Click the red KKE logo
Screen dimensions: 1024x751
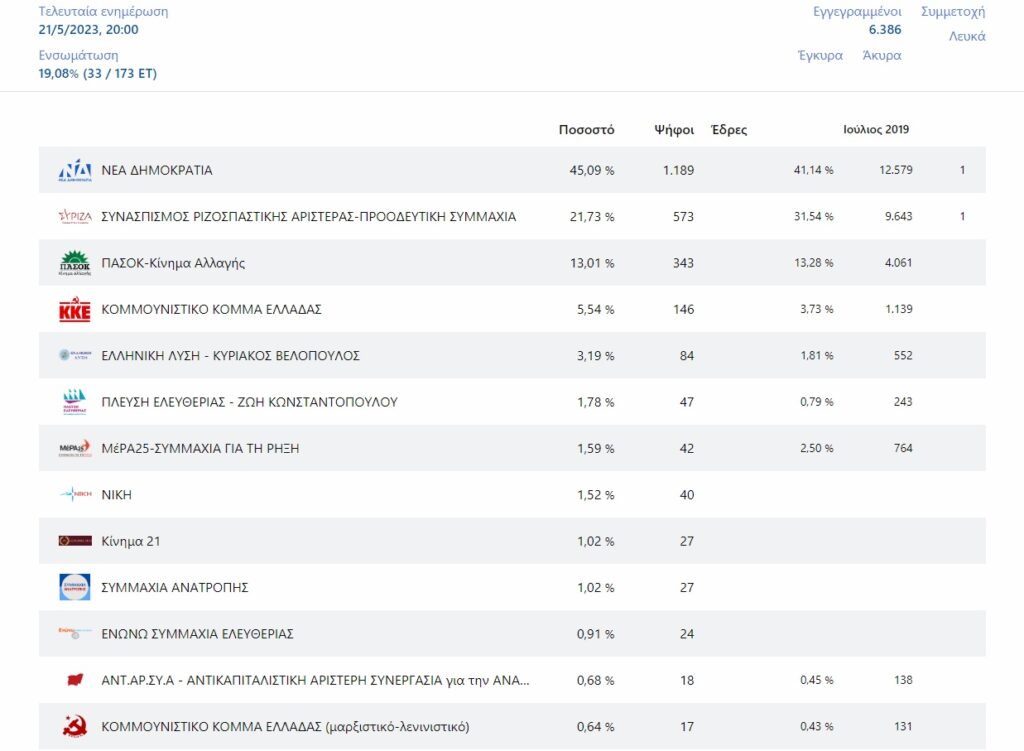pyautogui.click(x=75, y=310)
